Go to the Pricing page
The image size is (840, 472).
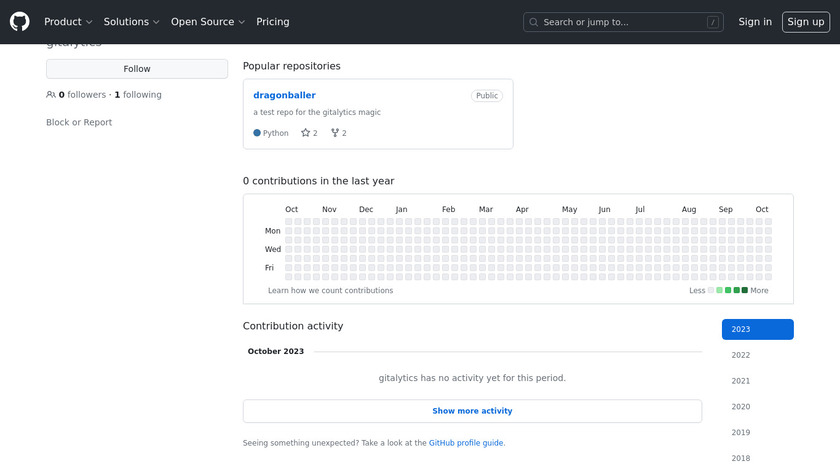coord(273,22)
